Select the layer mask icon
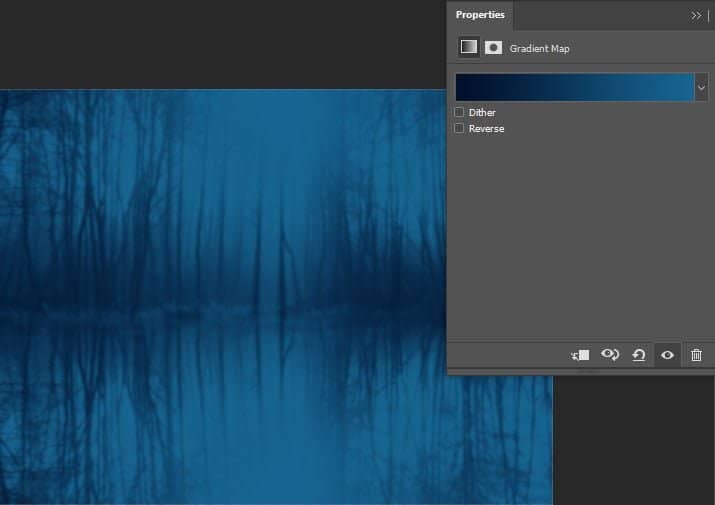715x505 pixels. 493,47
